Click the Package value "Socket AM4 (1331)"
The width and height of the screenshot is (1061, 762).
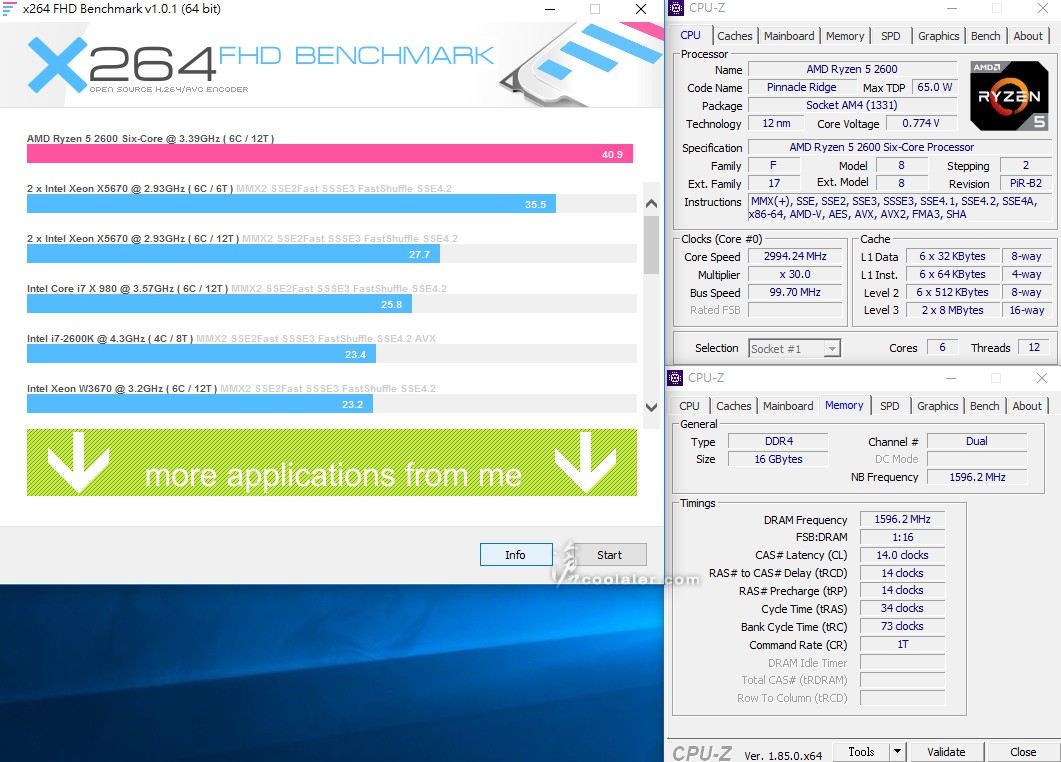[852, 106]
